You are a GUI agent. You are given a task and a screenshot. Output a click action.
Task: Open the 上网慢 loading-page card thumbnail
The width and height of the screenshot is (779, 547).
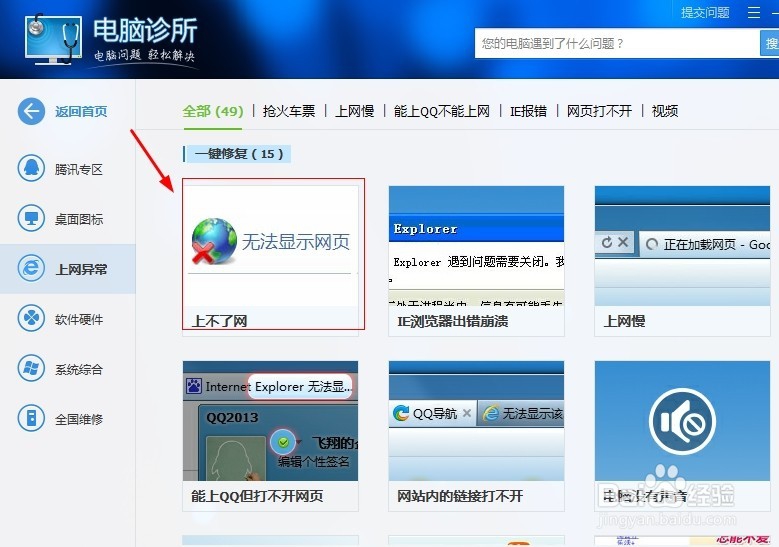682,245
